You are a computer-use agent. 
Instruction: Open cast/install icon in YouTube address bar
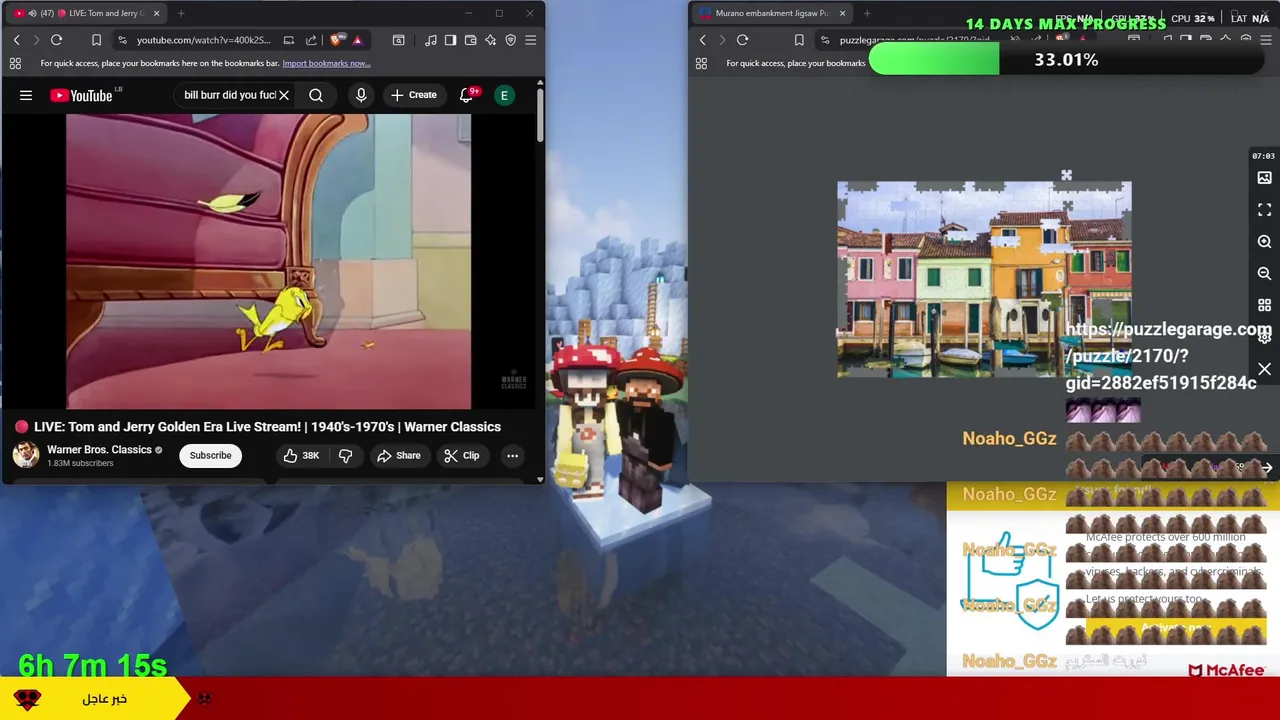(289, 40)
